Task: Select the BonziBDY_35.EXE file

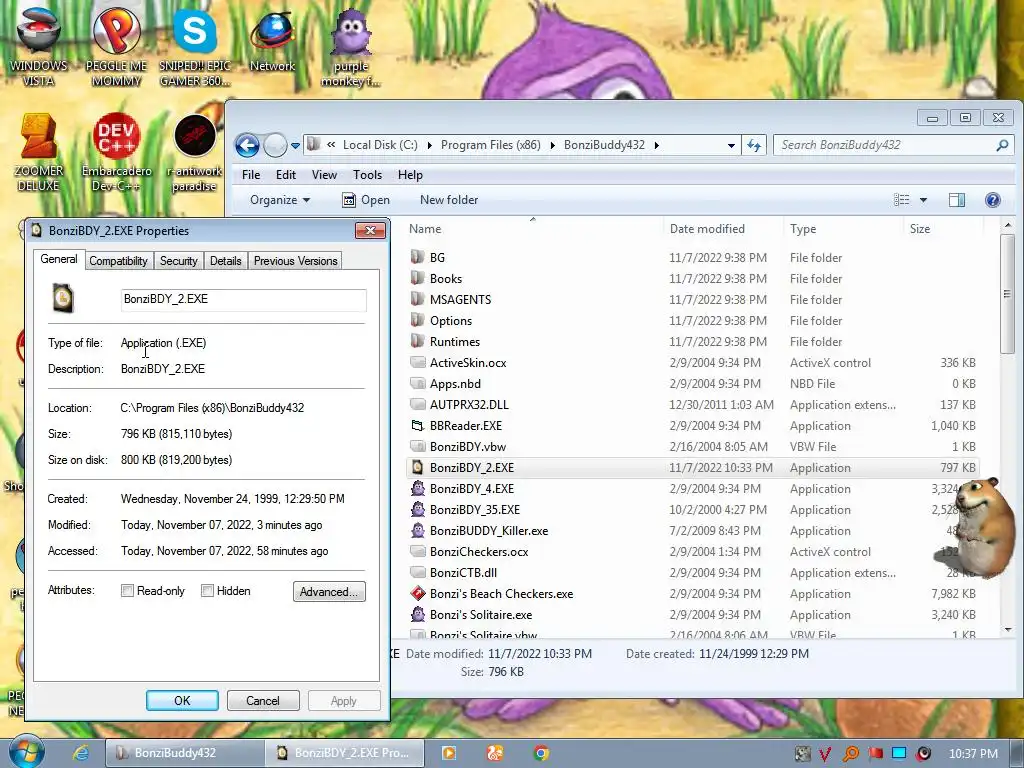Action: (x=694, y=510)
